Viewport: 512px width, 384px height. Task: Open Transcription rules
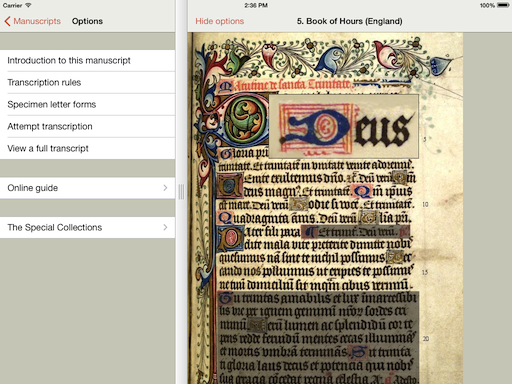[x=87, y=82]
